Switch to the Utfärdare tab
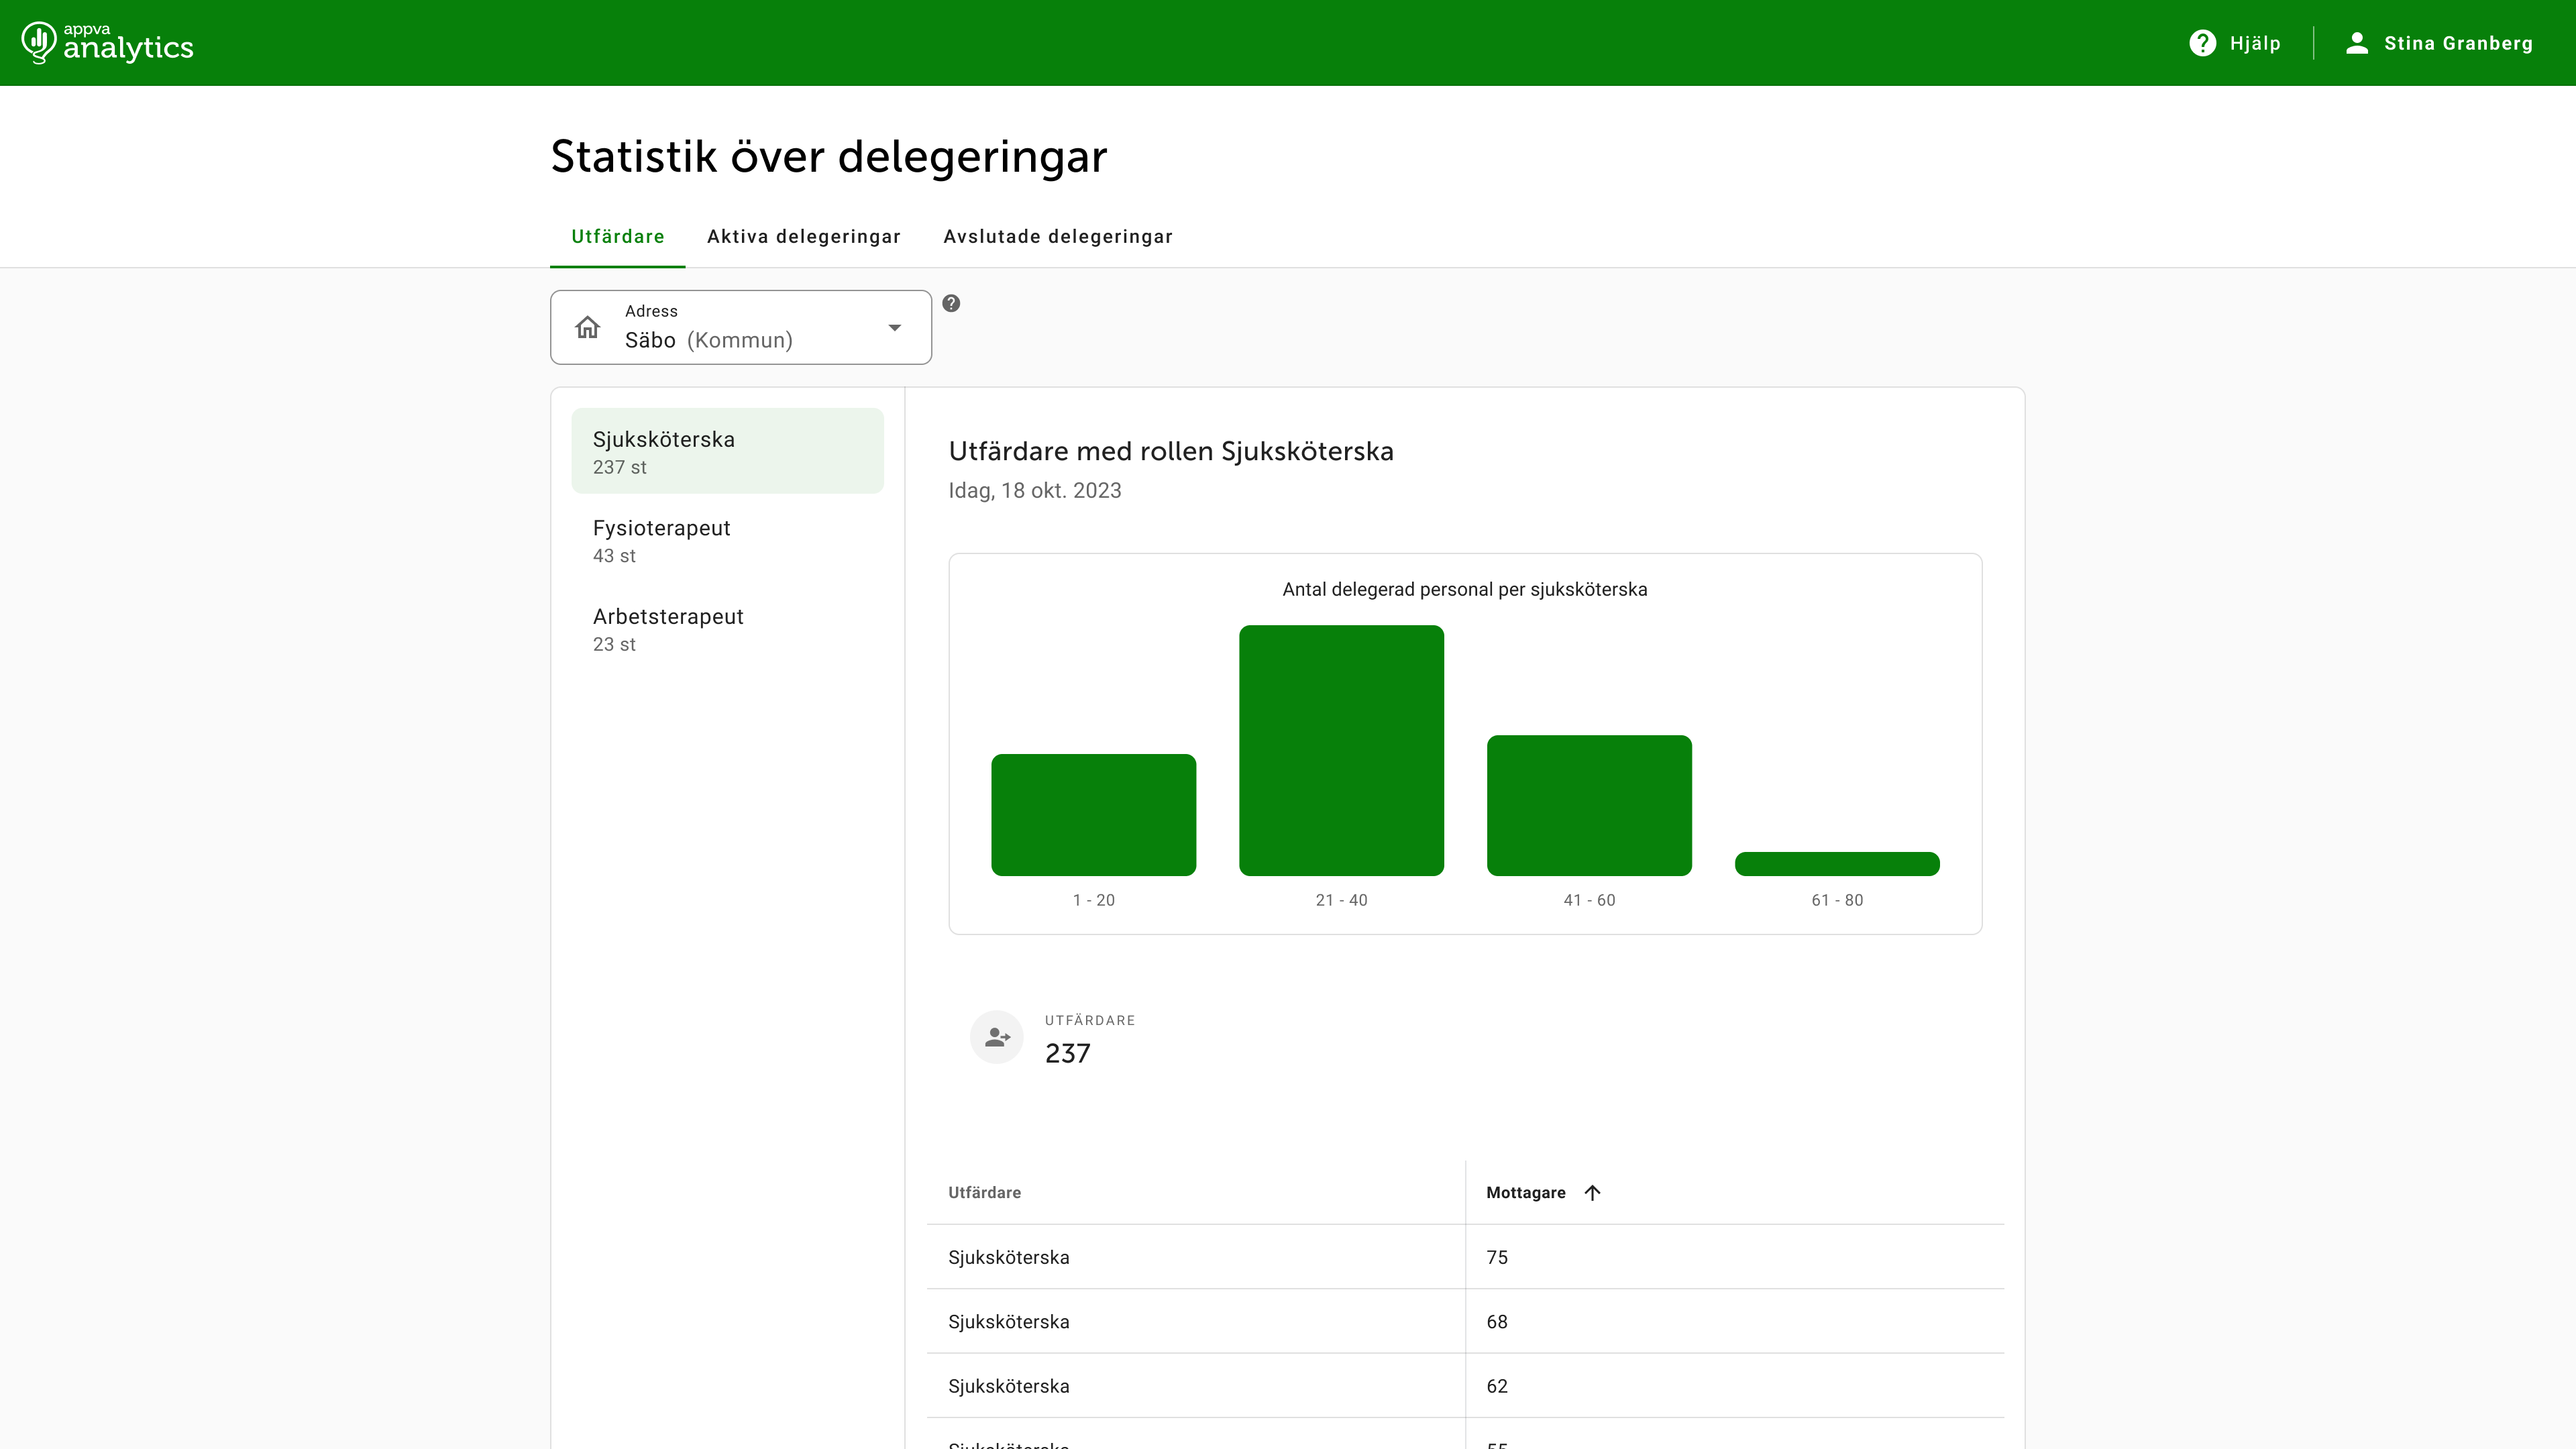 617,237
